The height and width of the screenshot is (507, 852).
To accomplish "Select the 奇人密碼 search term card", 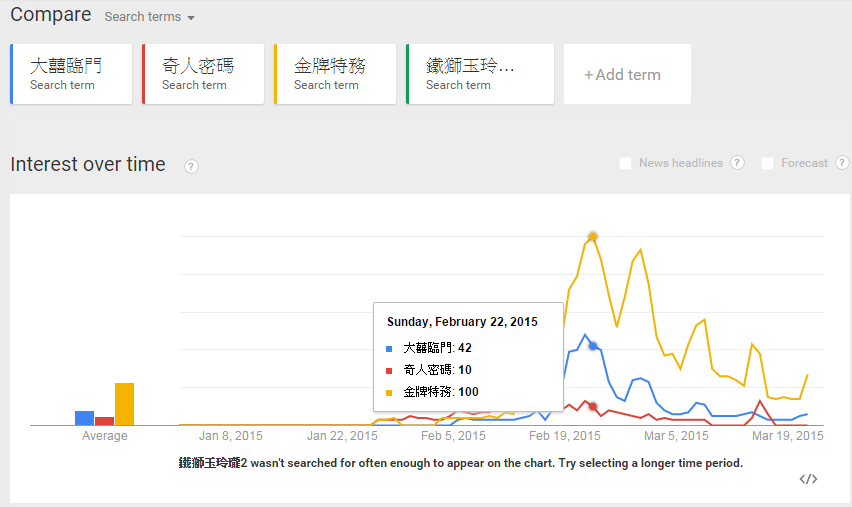I will (203, 74).
